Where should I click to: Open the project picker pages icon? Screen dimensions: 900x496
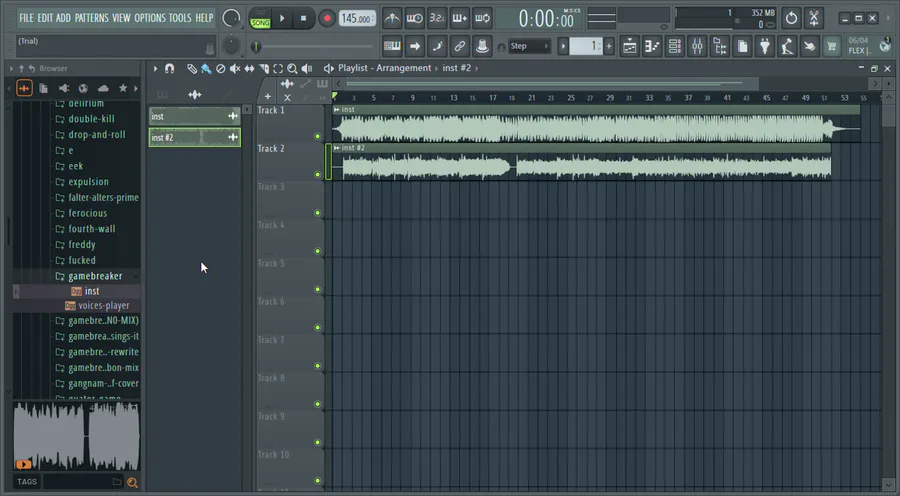tap(742, 46)
